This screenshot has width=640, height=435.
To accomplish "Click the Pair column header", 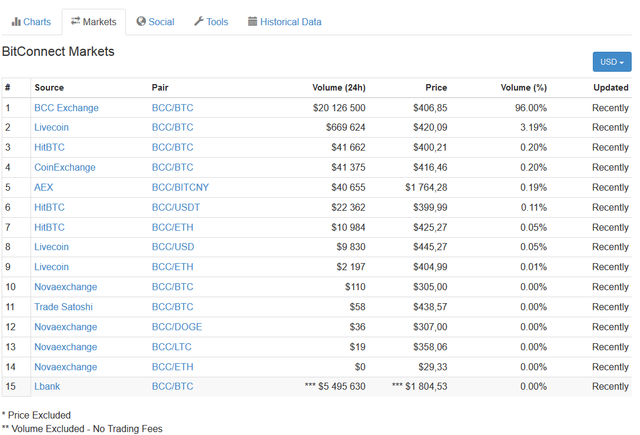I will click(160, 88).
